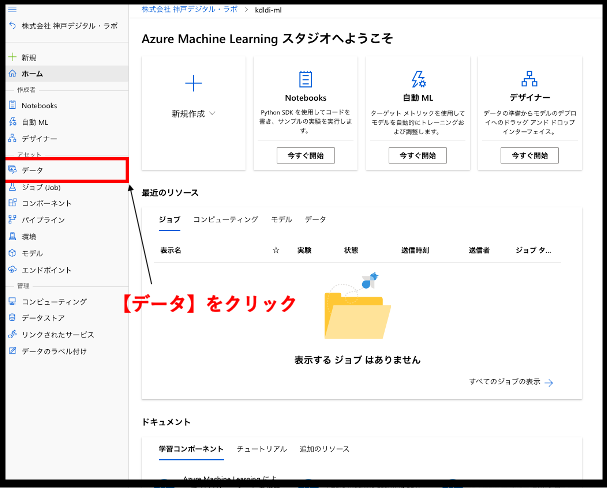Sort by the 送信者 column header

(x=479, y=250)
